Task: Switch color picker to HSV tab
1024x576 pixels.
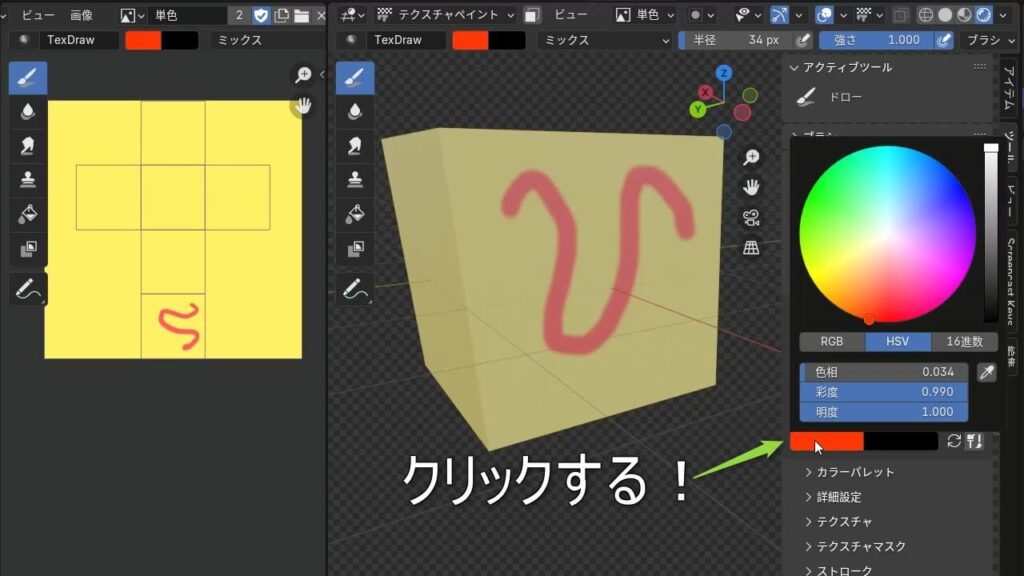Action: (897, 342)
